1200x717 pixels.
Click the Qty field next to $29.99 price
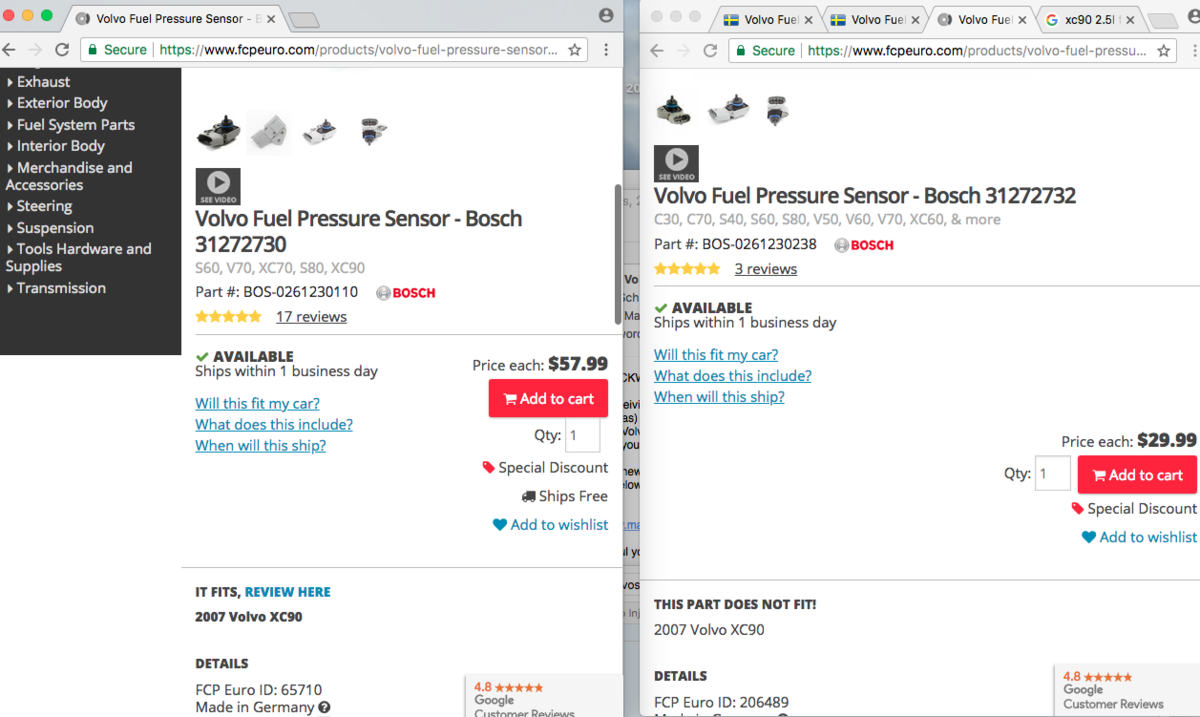tap(1053, 474)
